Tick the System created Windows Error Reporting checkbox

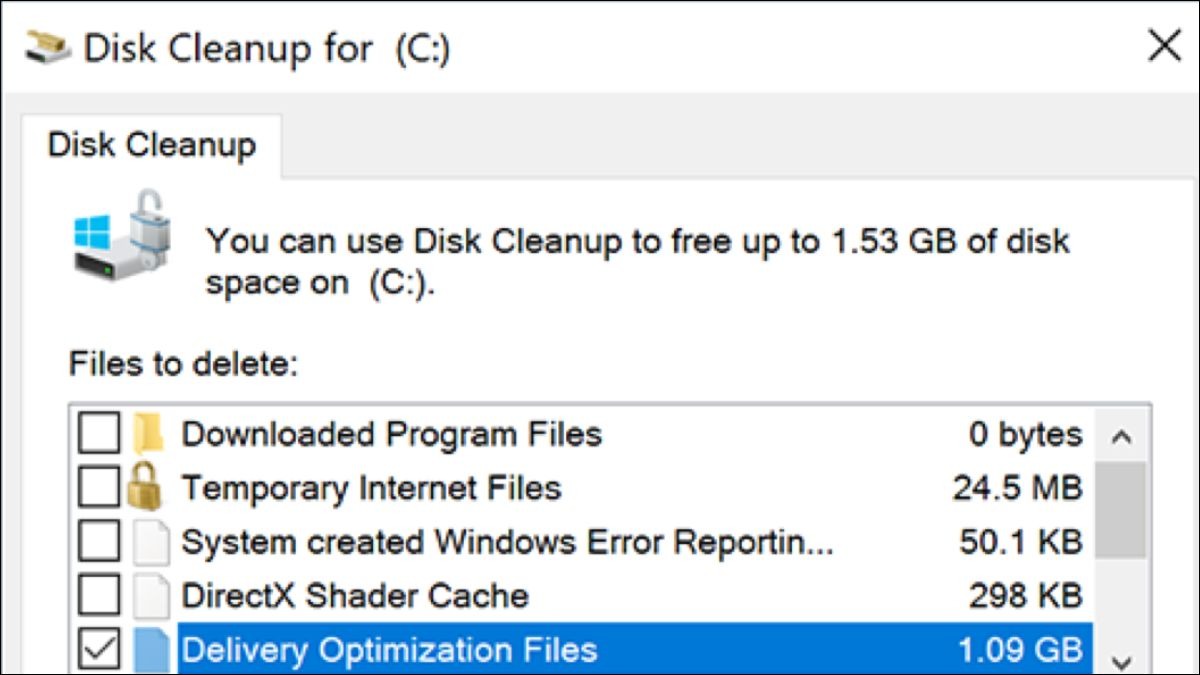99,541
